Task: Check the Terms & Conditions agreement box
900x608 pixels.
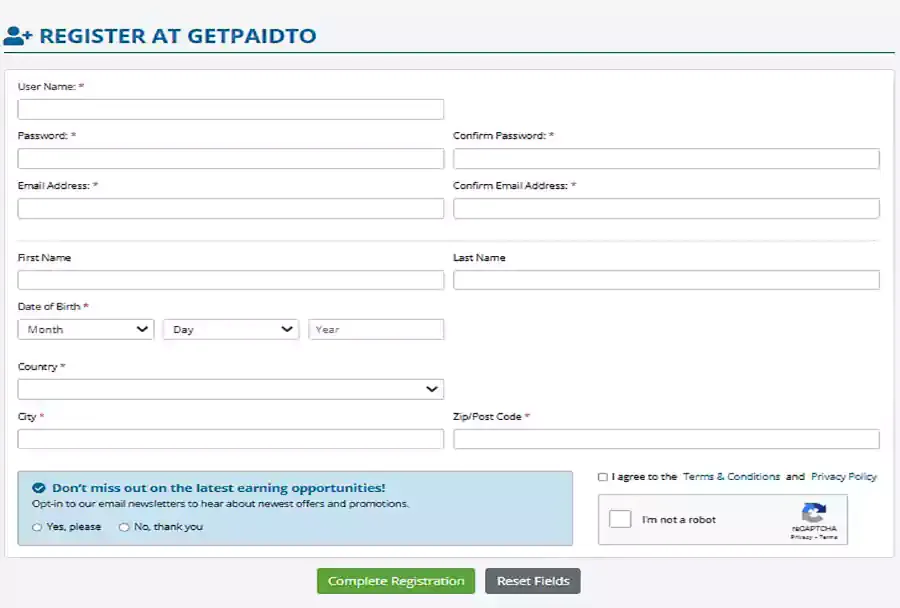Action: (x=603, y=477)
